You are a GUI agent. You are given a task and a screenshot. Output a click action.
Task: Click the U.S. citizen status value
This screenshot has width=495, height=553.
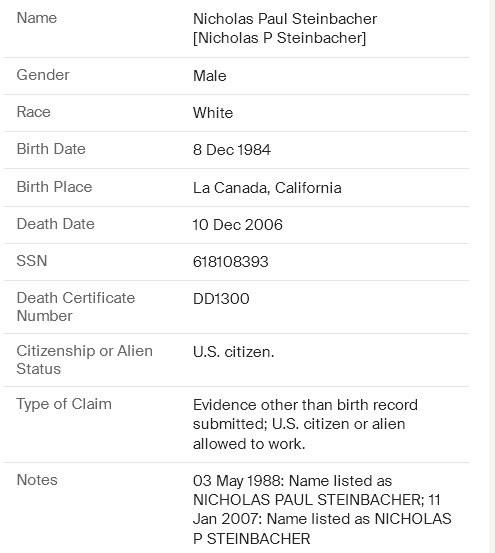(233, 352)
